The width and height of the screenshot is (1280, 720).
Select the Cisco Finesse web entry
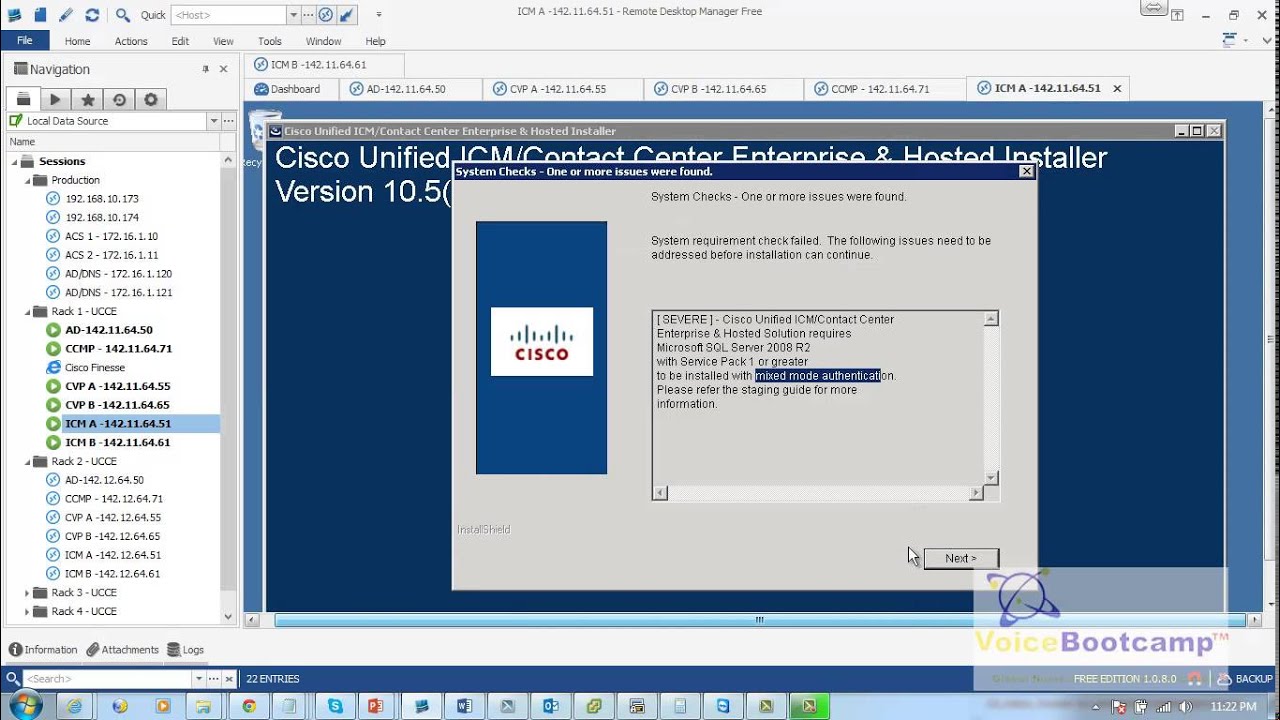(x=94, y=367)
